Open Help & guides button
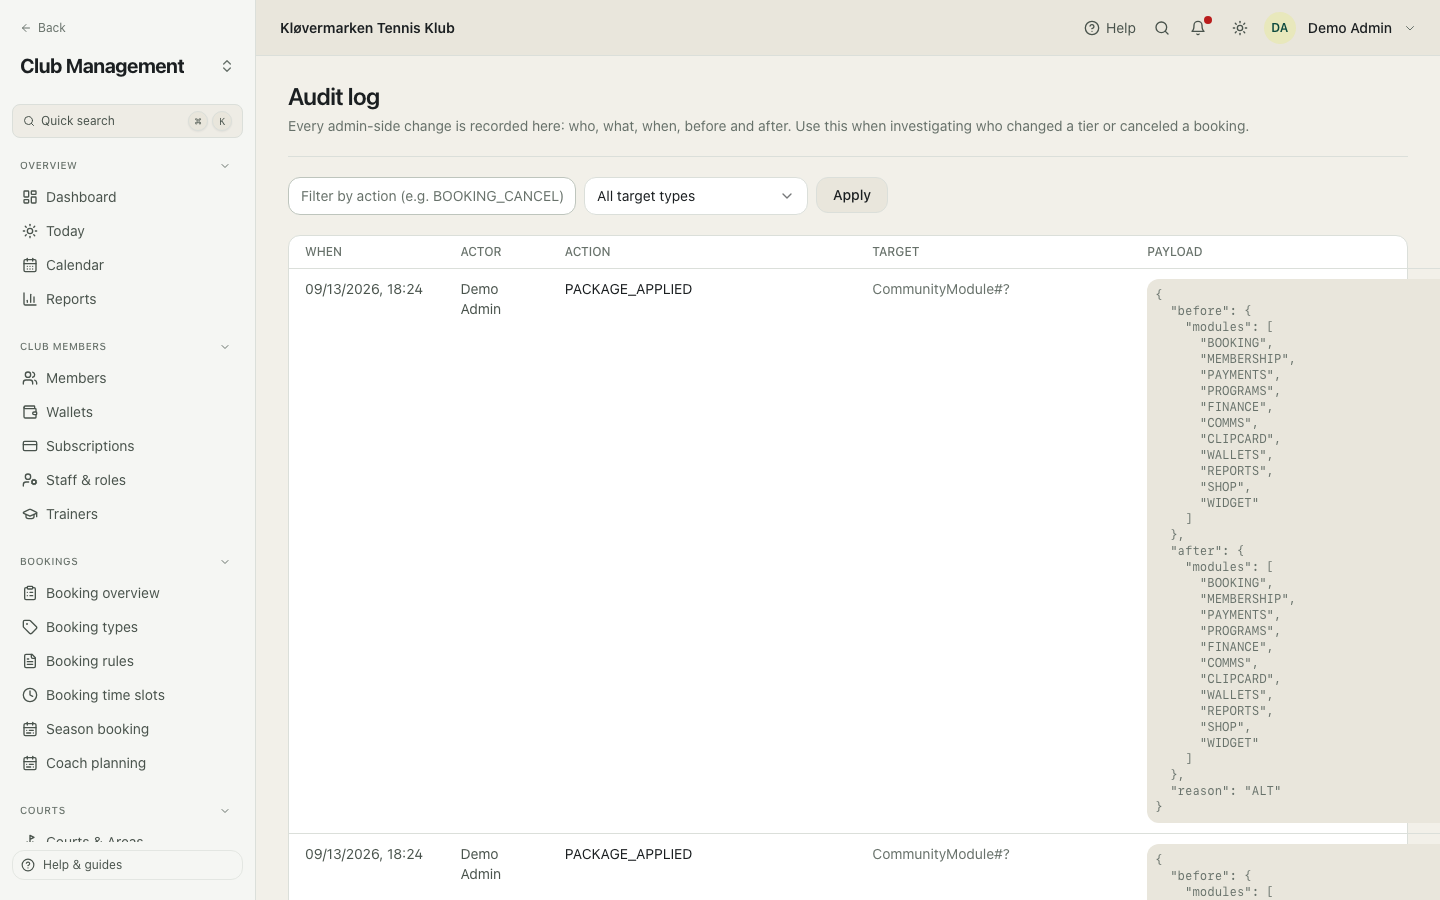Image resolution: width=1440 pixels, height=900 pixels. coord(127,865)
